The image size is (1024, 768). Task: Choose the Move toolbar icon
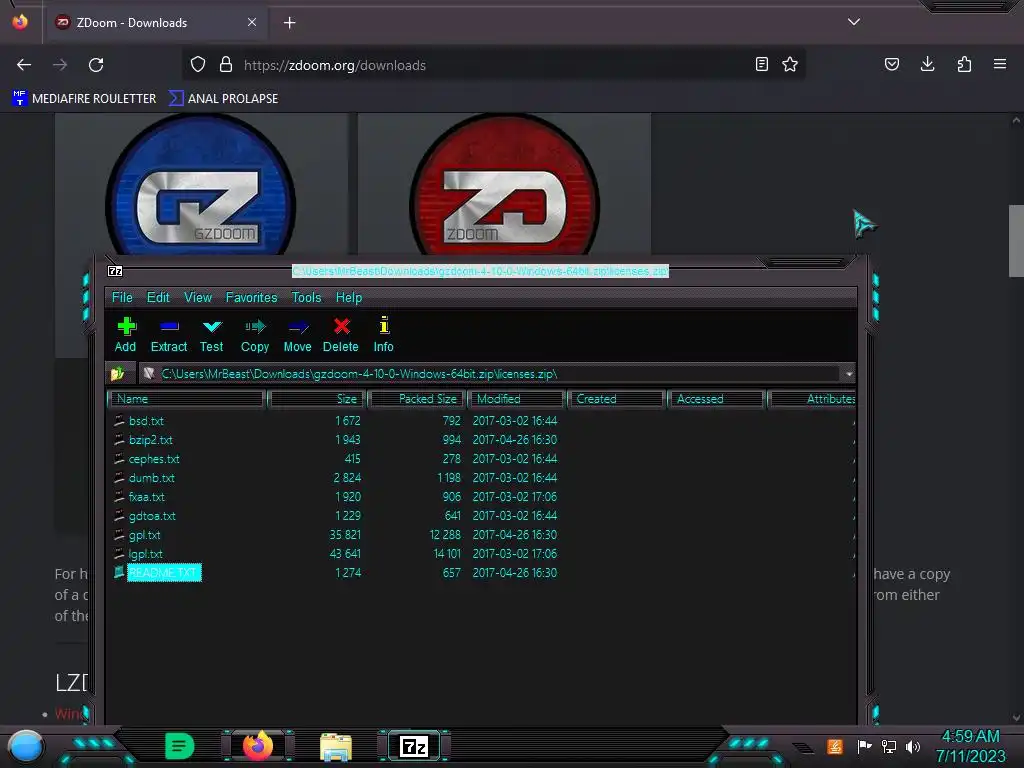click(297, 334)
